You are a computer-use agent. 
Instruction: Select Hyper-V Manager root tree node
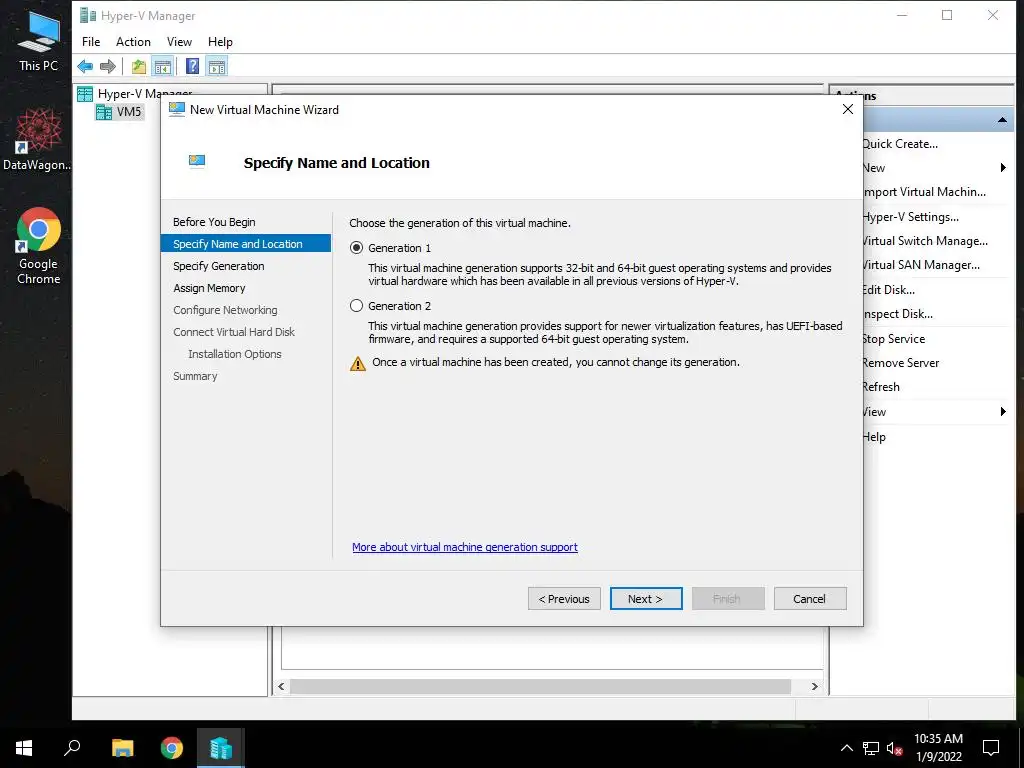[x=135, y=93]
